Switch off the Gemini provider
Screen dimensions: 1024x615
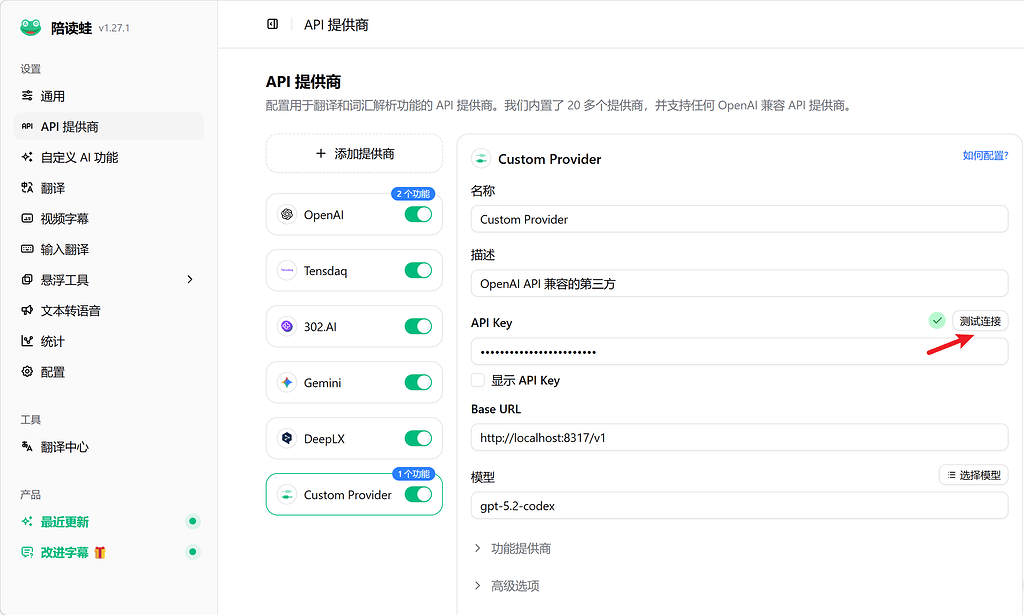[418, 383]
